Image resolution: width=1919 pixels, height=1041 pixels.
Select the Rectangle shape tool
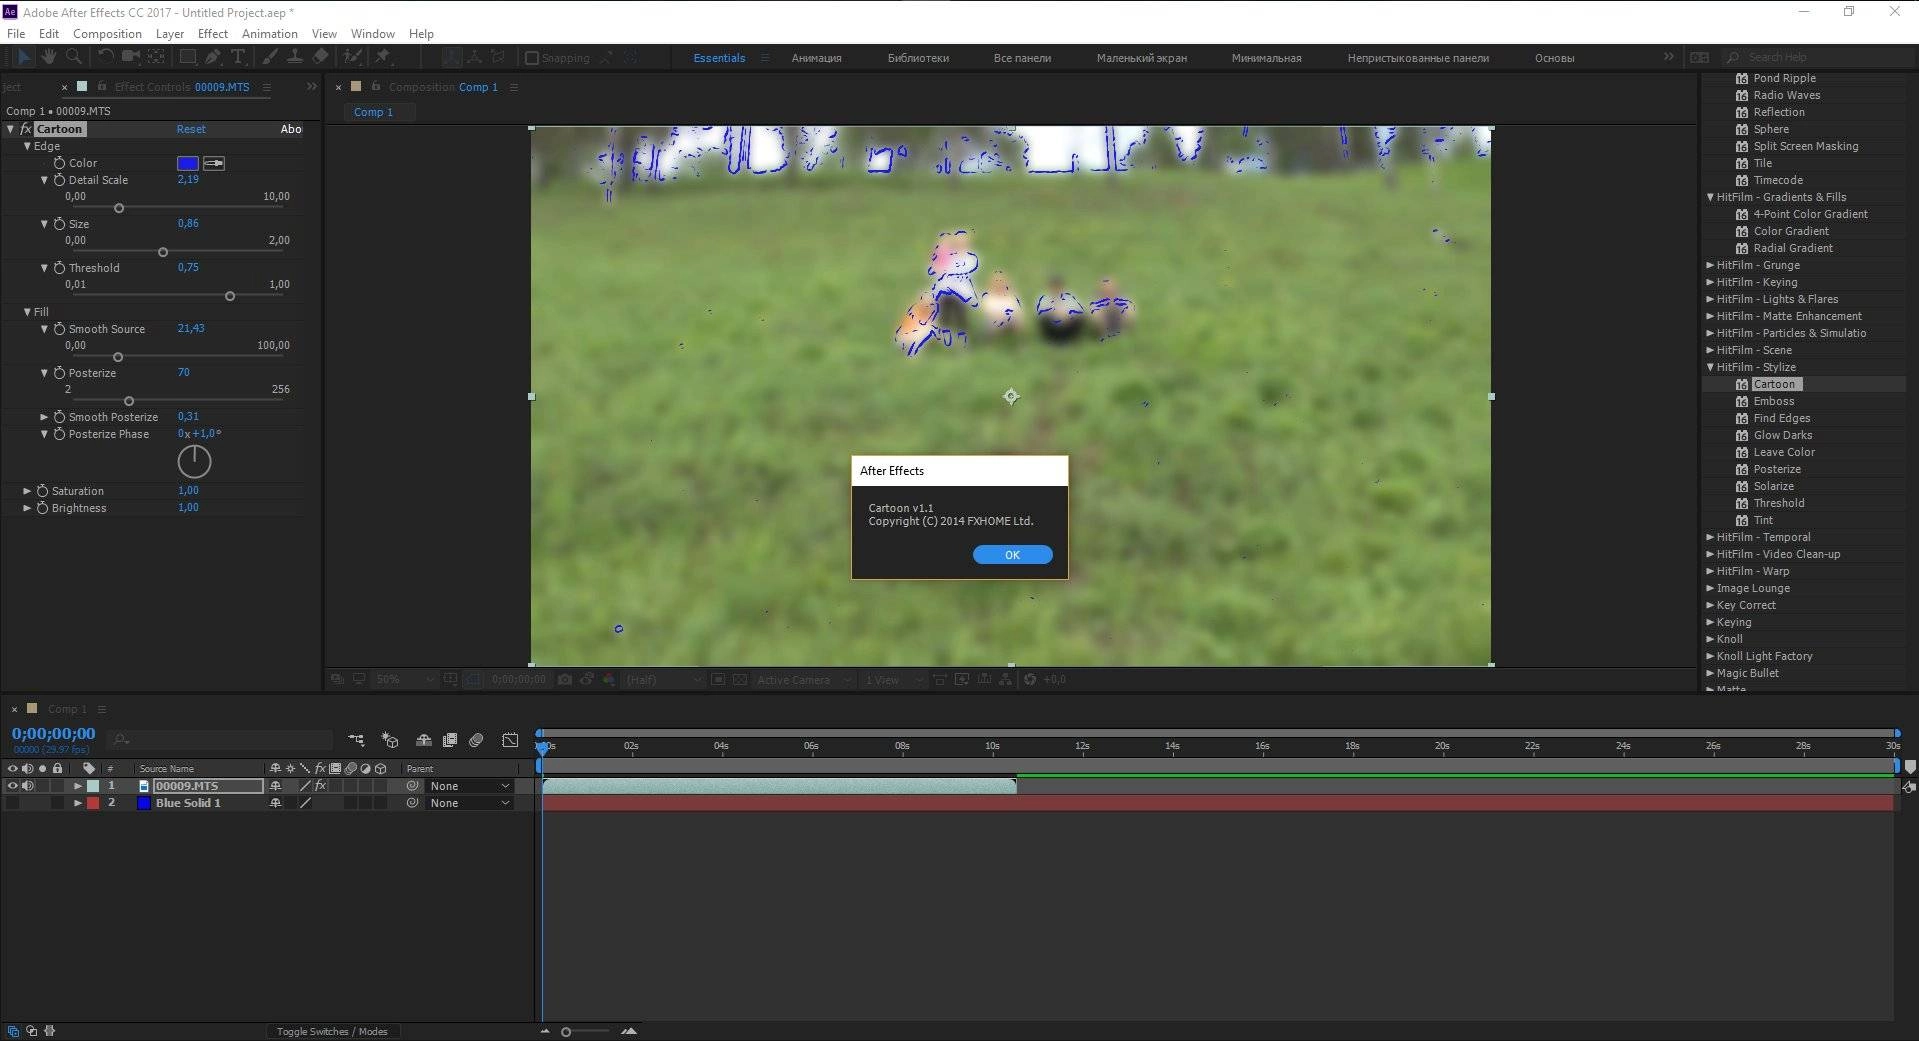coord(187,57)
